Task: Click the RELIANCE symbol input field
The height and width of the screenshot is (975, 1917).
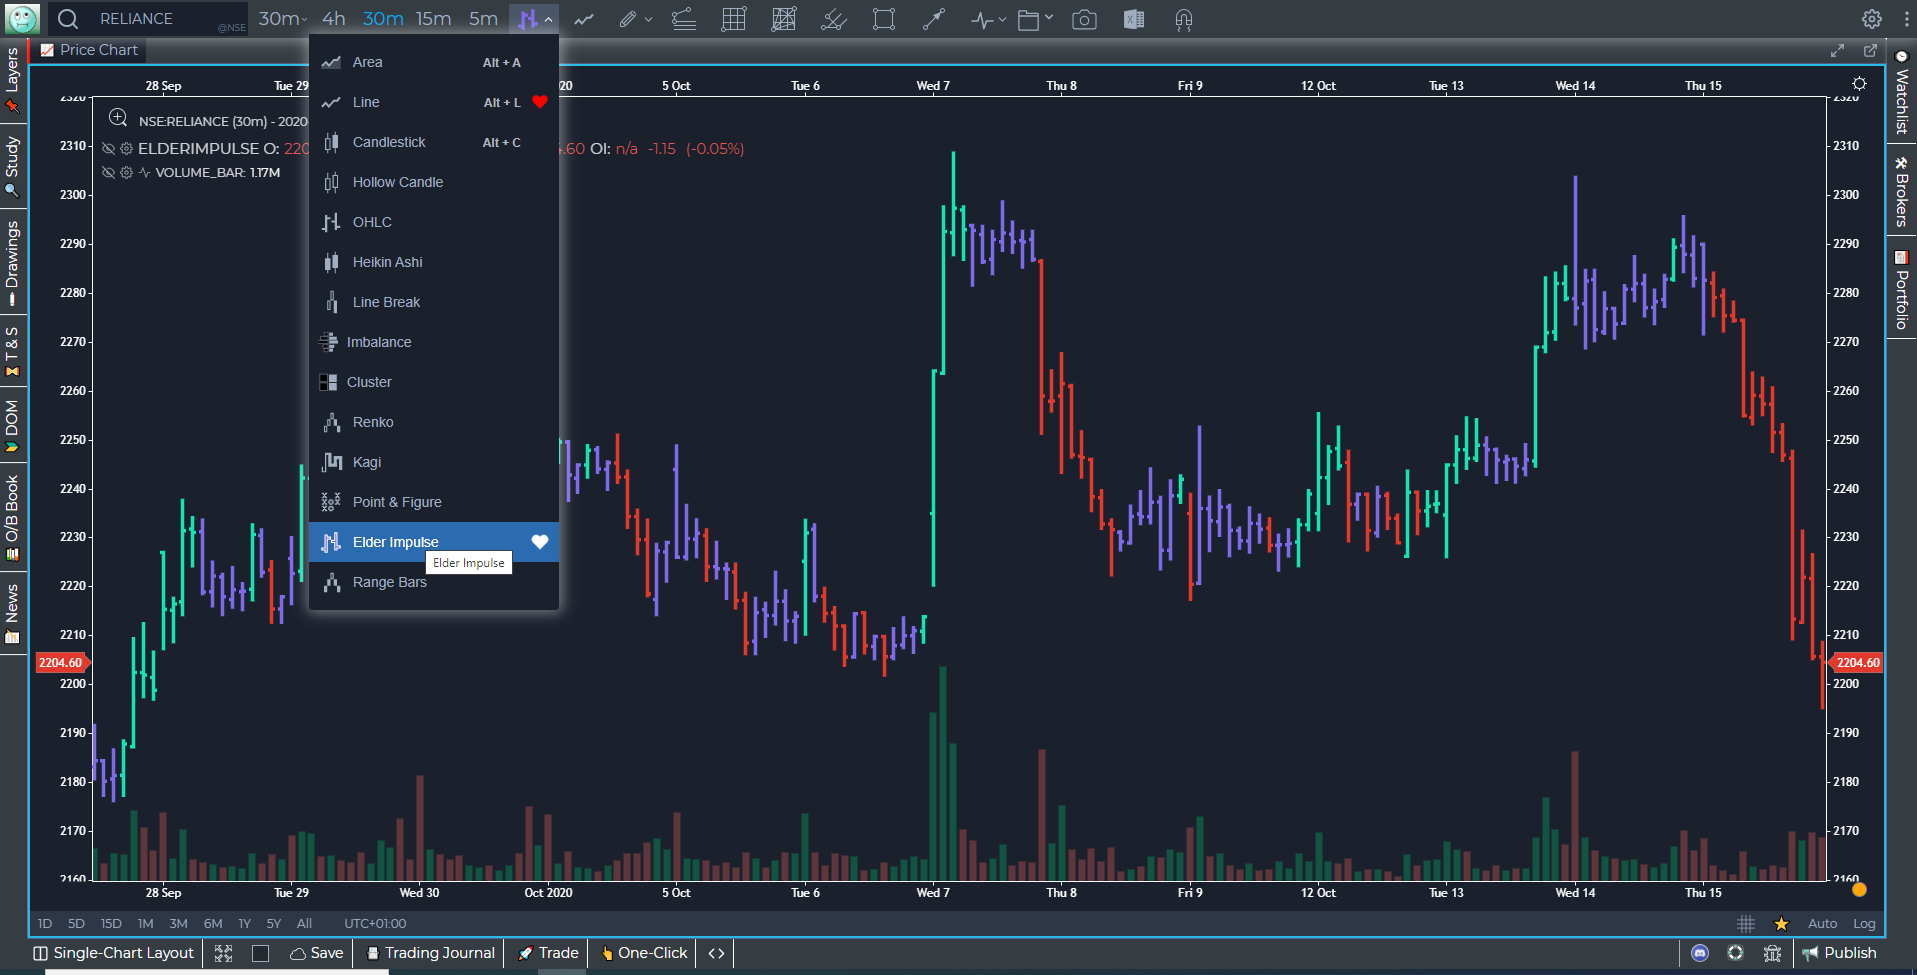Action: [x=150, y=19]
